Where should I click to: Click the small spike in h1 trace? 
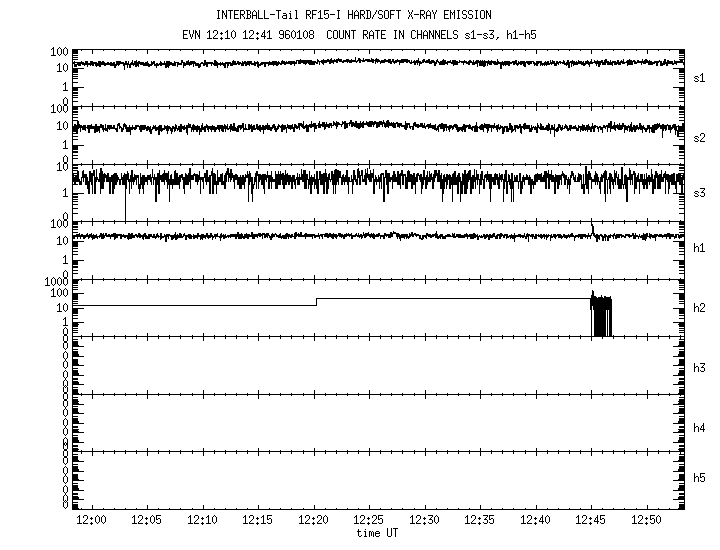(x=593, y=230)
